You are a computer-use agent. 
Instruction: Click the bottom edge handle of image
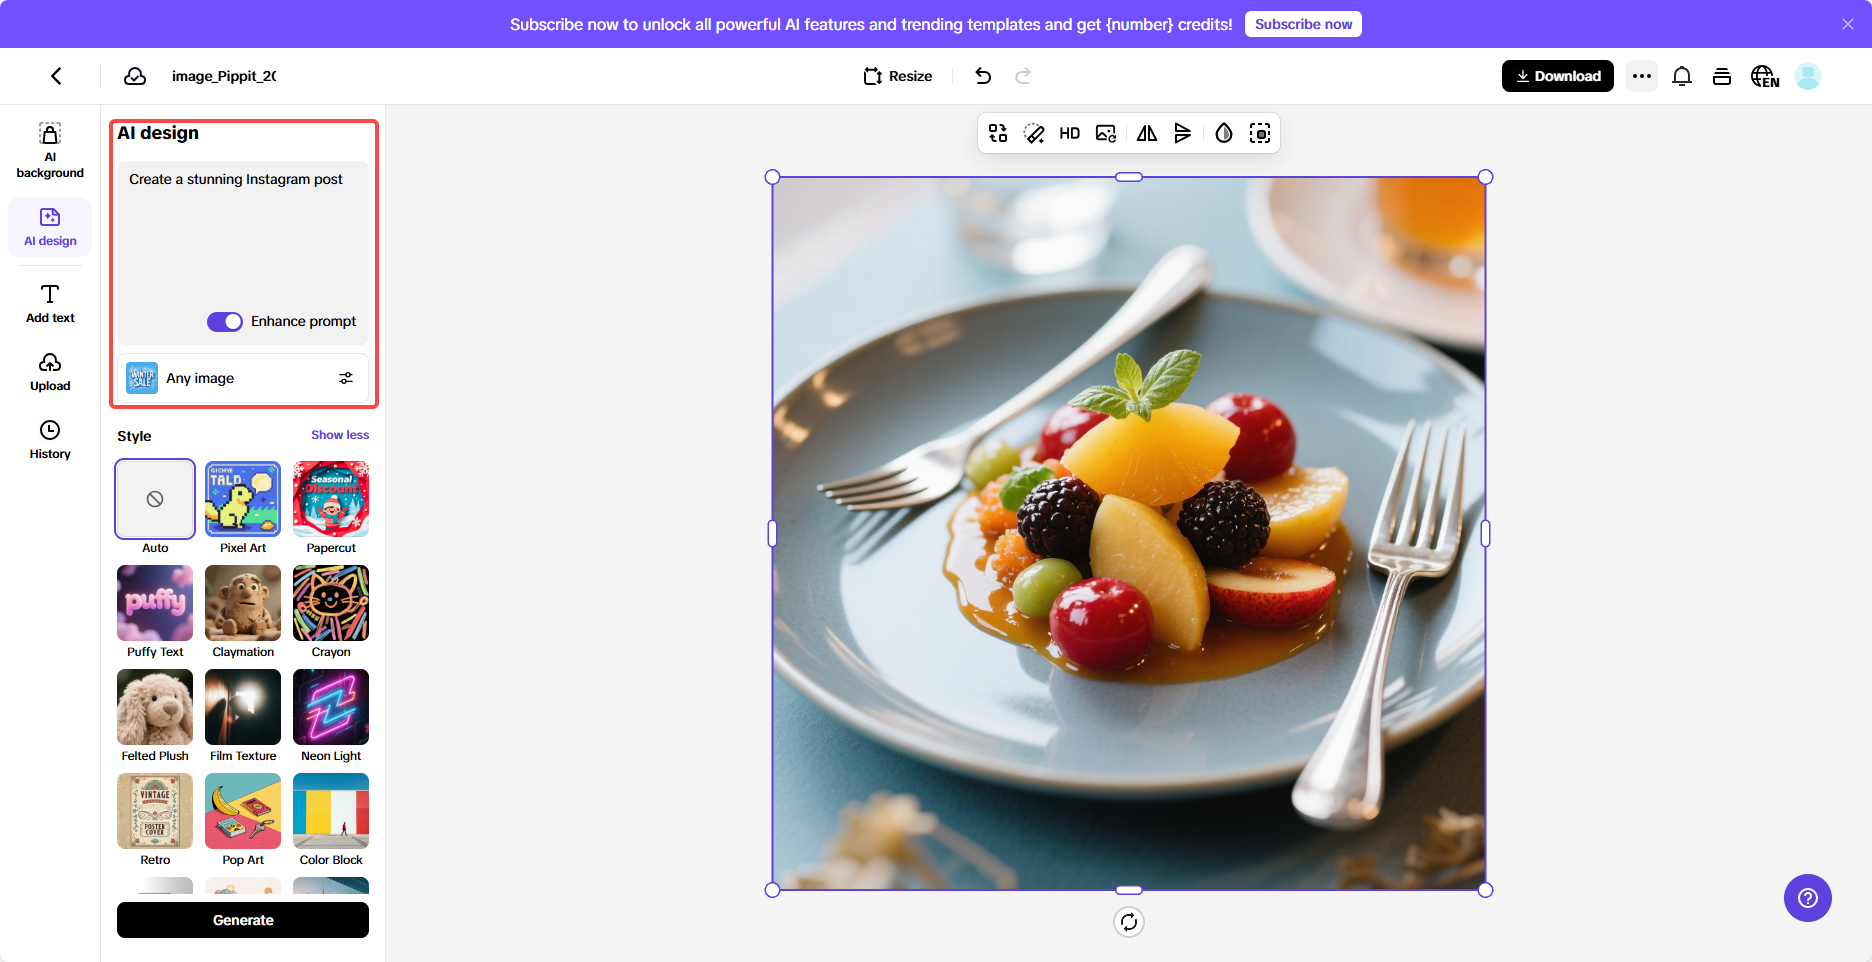(1129, 890)
